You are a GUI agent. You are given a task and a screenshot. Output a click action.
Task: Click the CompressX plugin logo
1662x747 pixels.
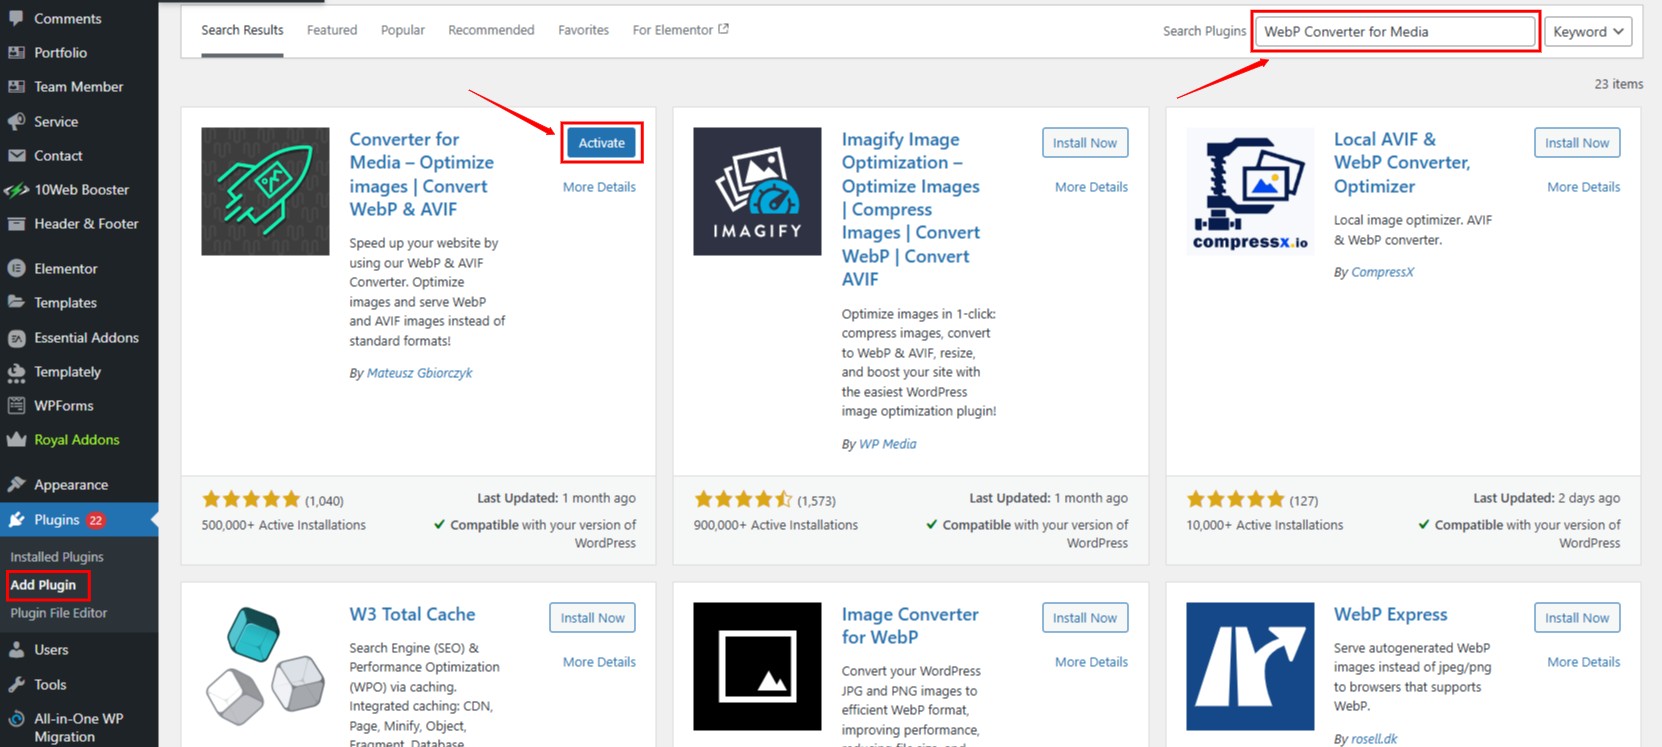(x=1250, y=191)
